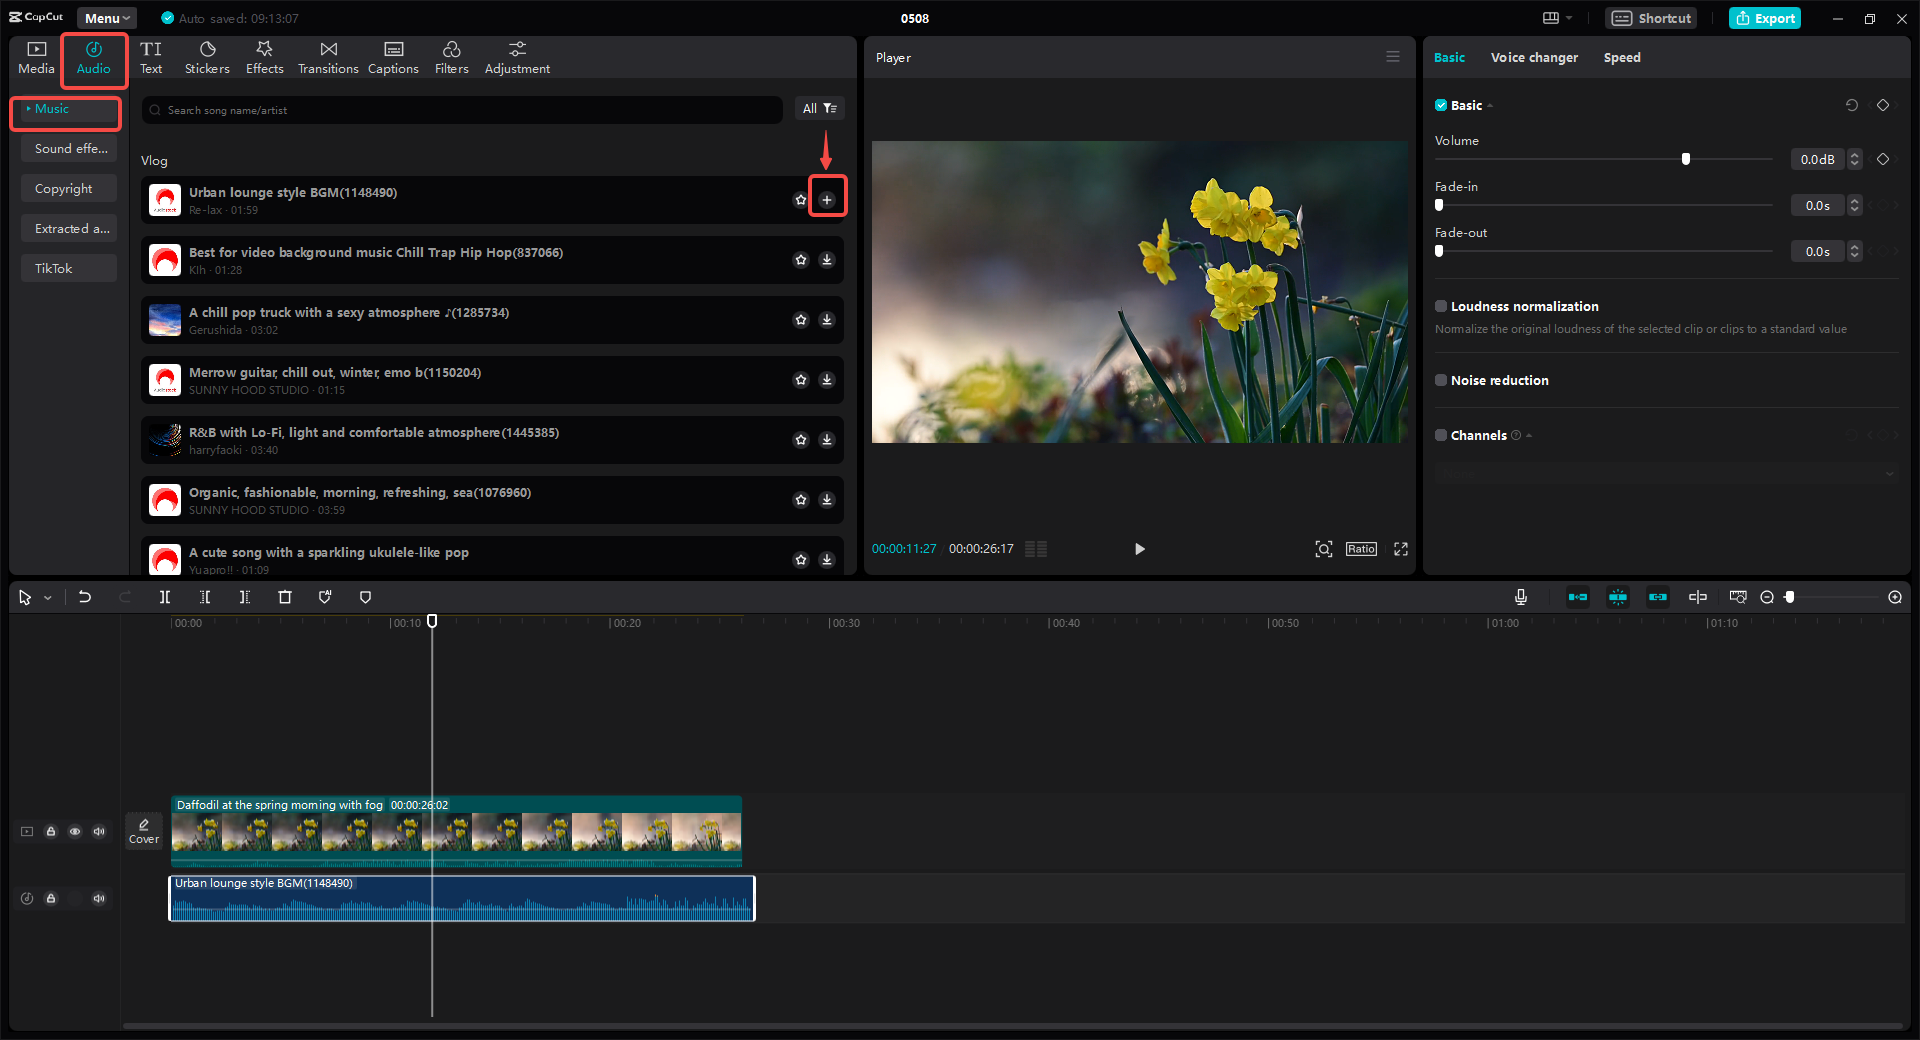Screen dimensions: 1920x1040
Task: Record a voiceover using the microphone icon
Action: [1520, 597]
